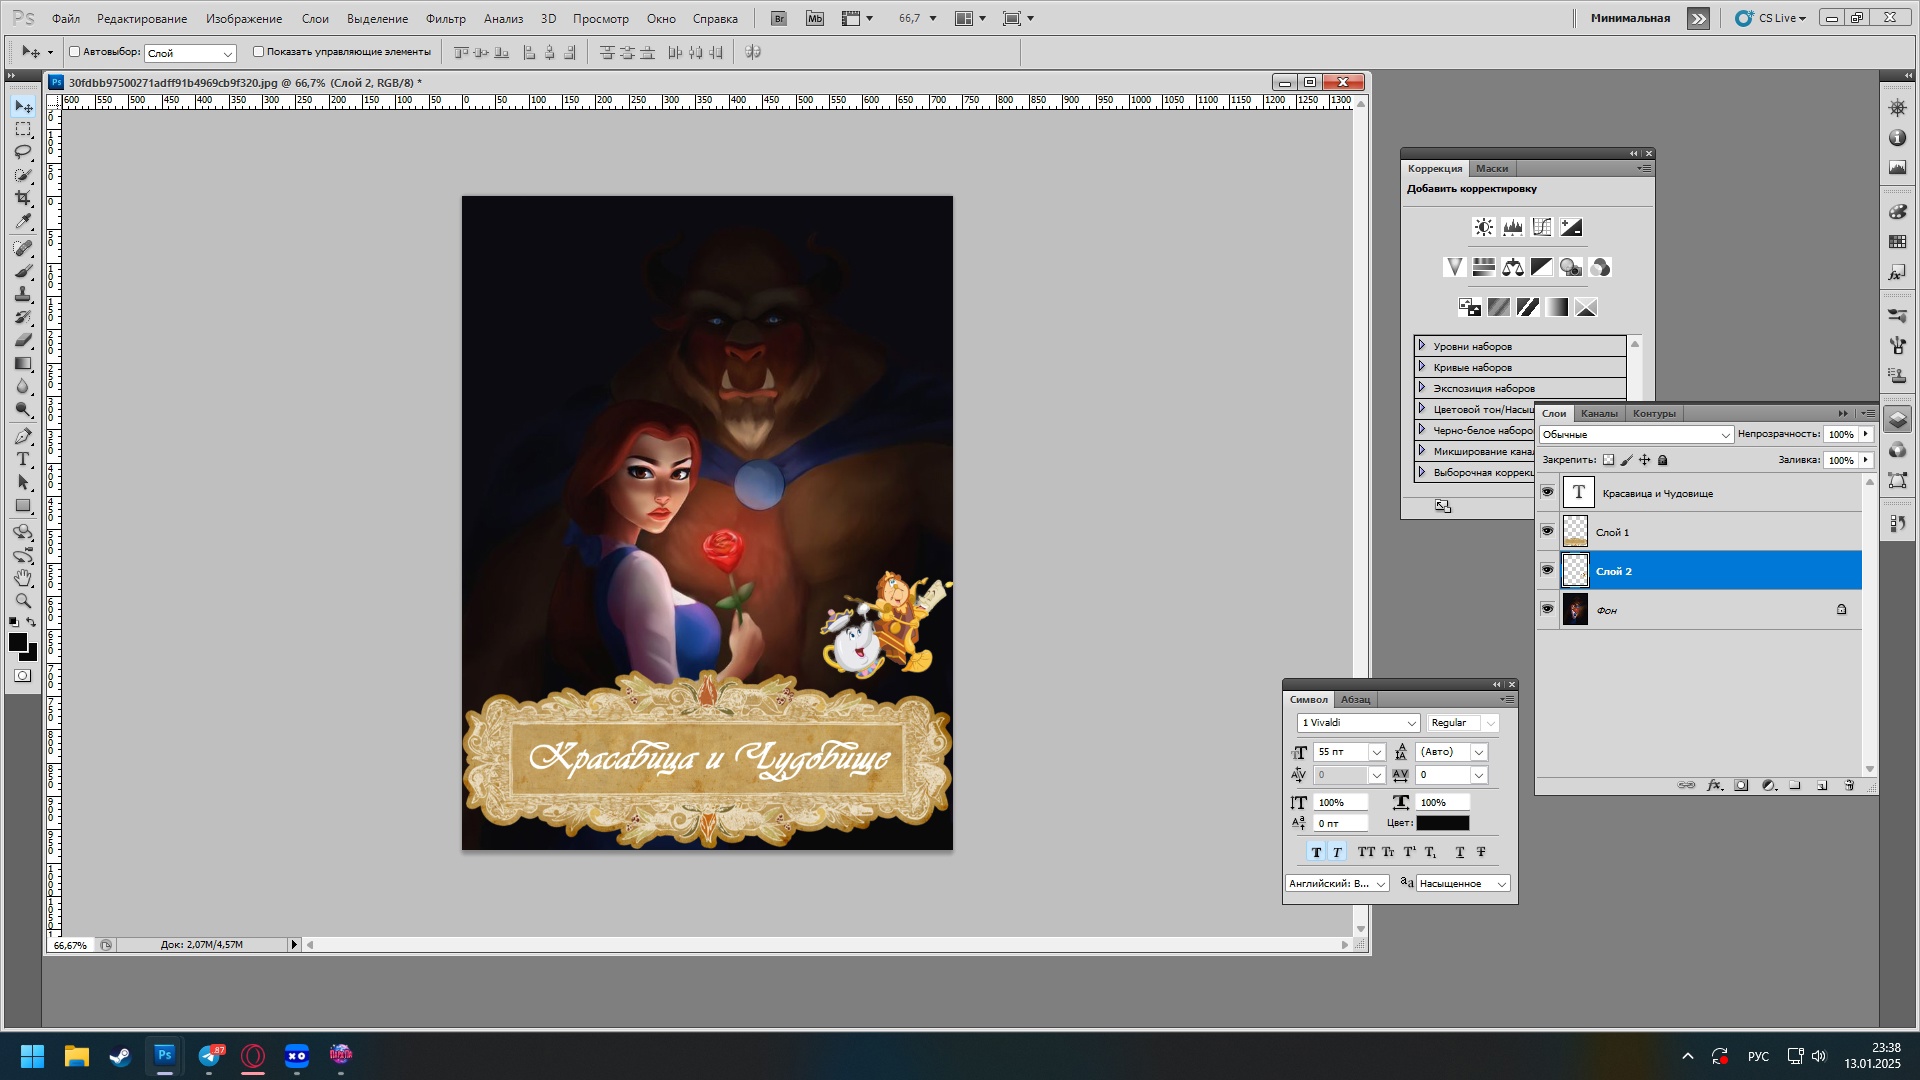Add a Brightness/Contrast adjustment
Image resolution: width=1920 pixels, height=1080 pixels.
[x=1484, y=228]
